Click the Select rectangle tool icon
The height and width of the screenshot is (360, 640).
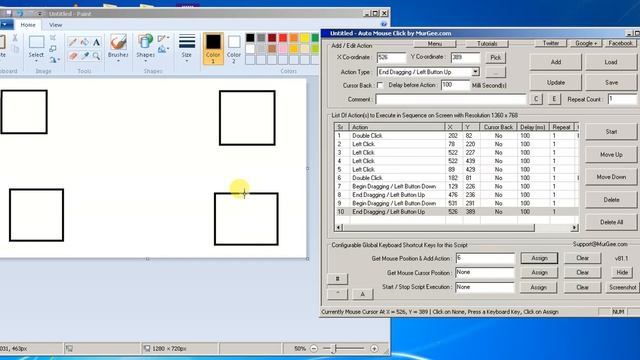36,42
